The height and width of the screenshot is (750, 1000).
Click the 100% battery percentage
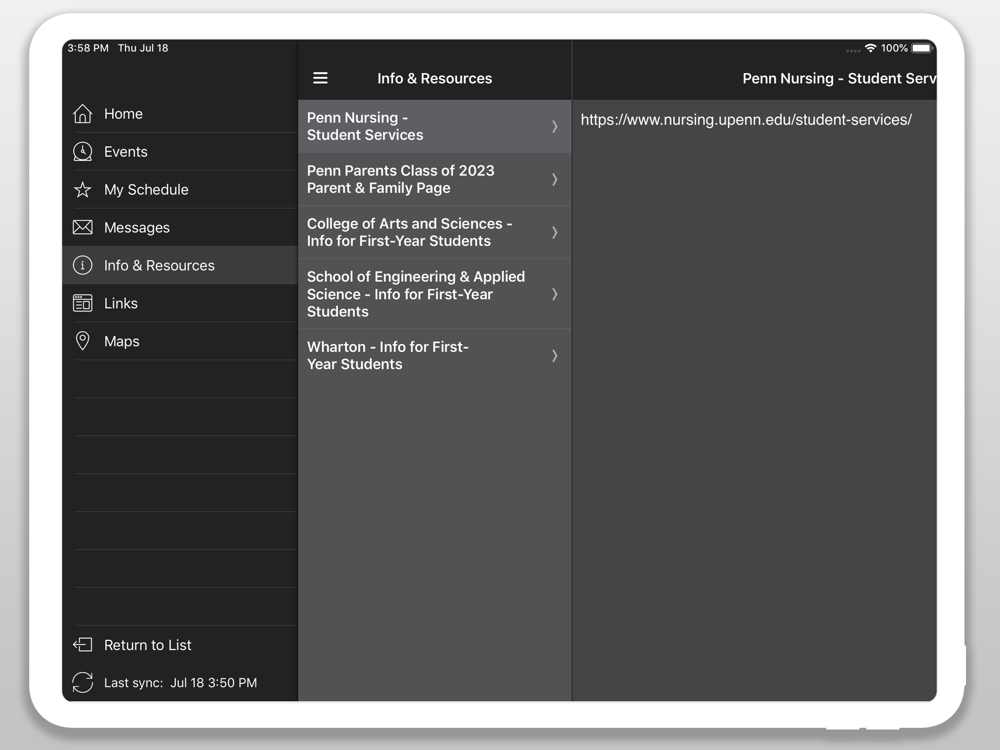pyautogui.click(x=894, y=48)
